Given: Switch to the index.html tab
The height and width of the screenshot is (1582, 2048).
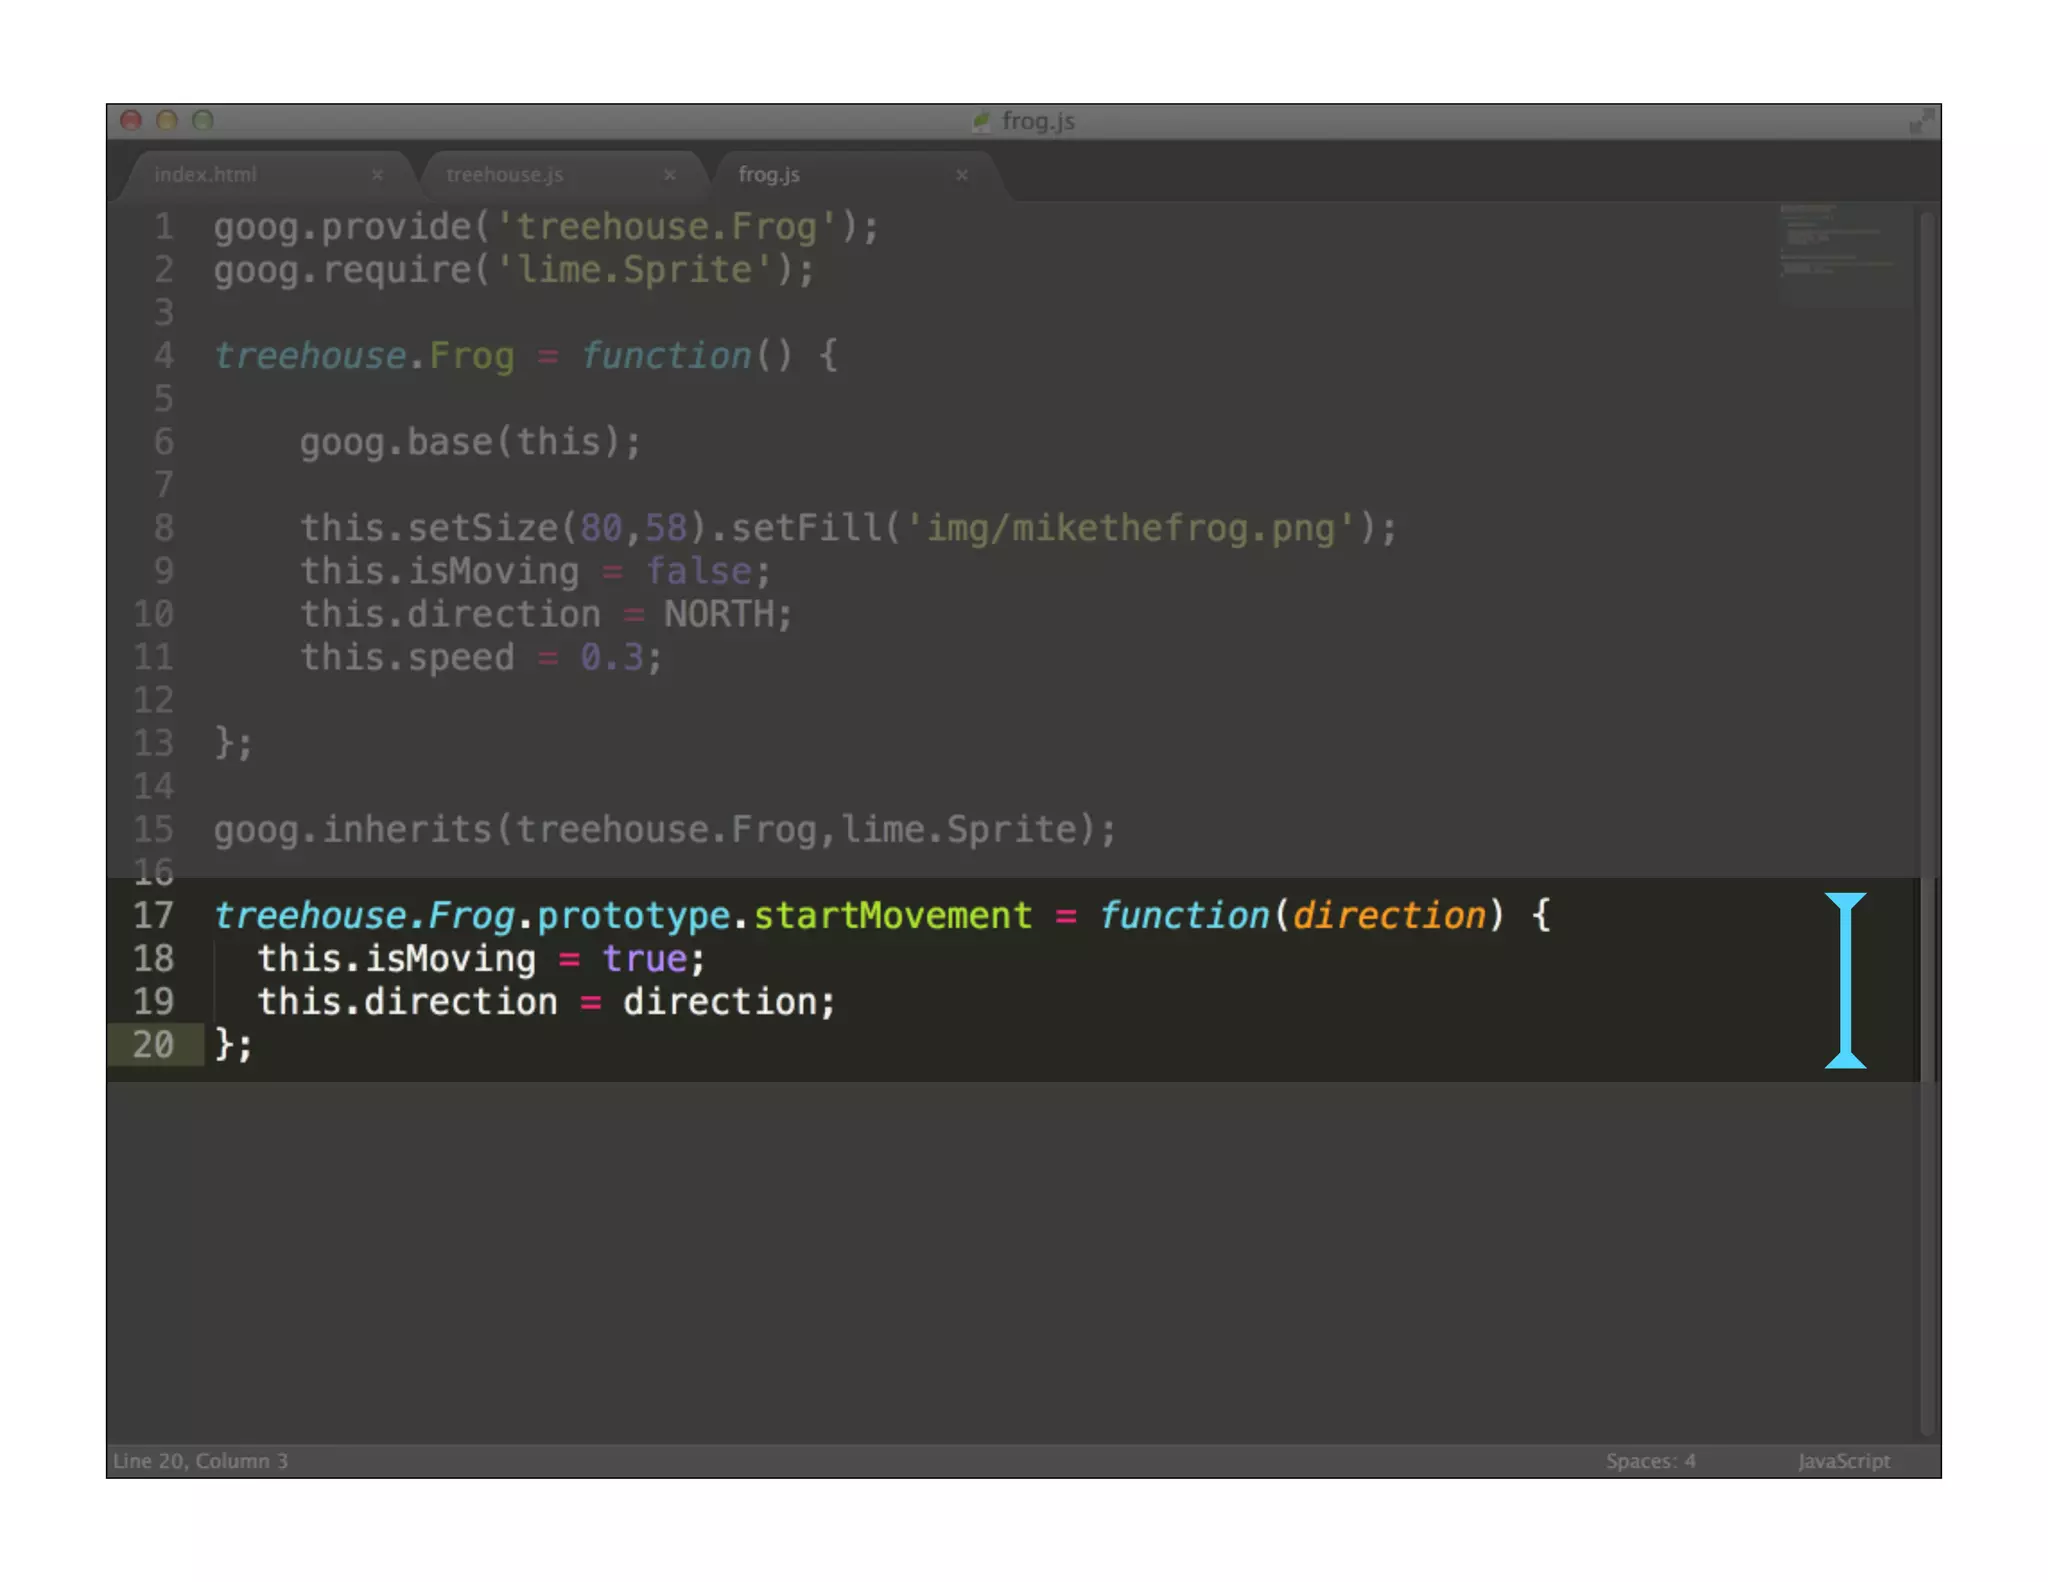Looking at the screenshot, I should coord(206,175).
